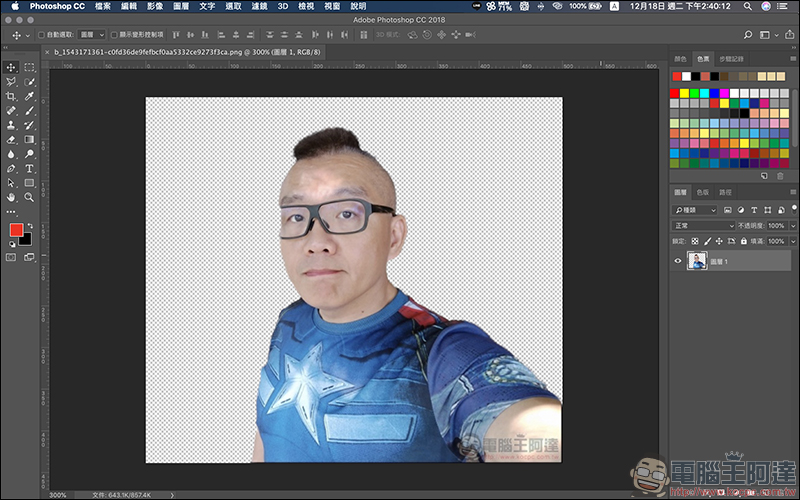
Task: Open the 正常 blend mode dropdown
Action: coord(704,226)
